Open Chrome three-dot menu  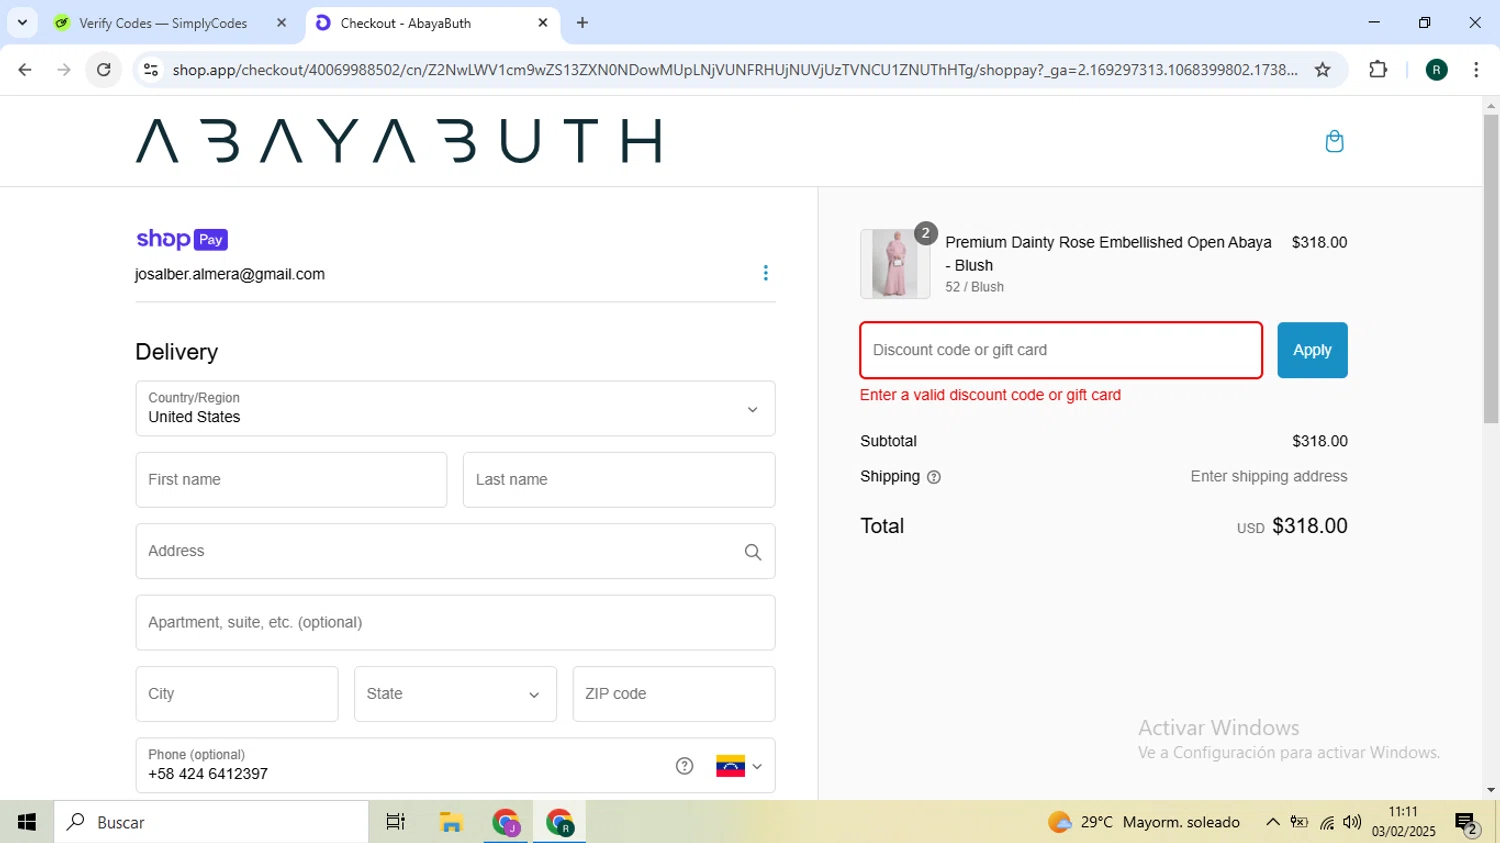[x=1476, y=70]
